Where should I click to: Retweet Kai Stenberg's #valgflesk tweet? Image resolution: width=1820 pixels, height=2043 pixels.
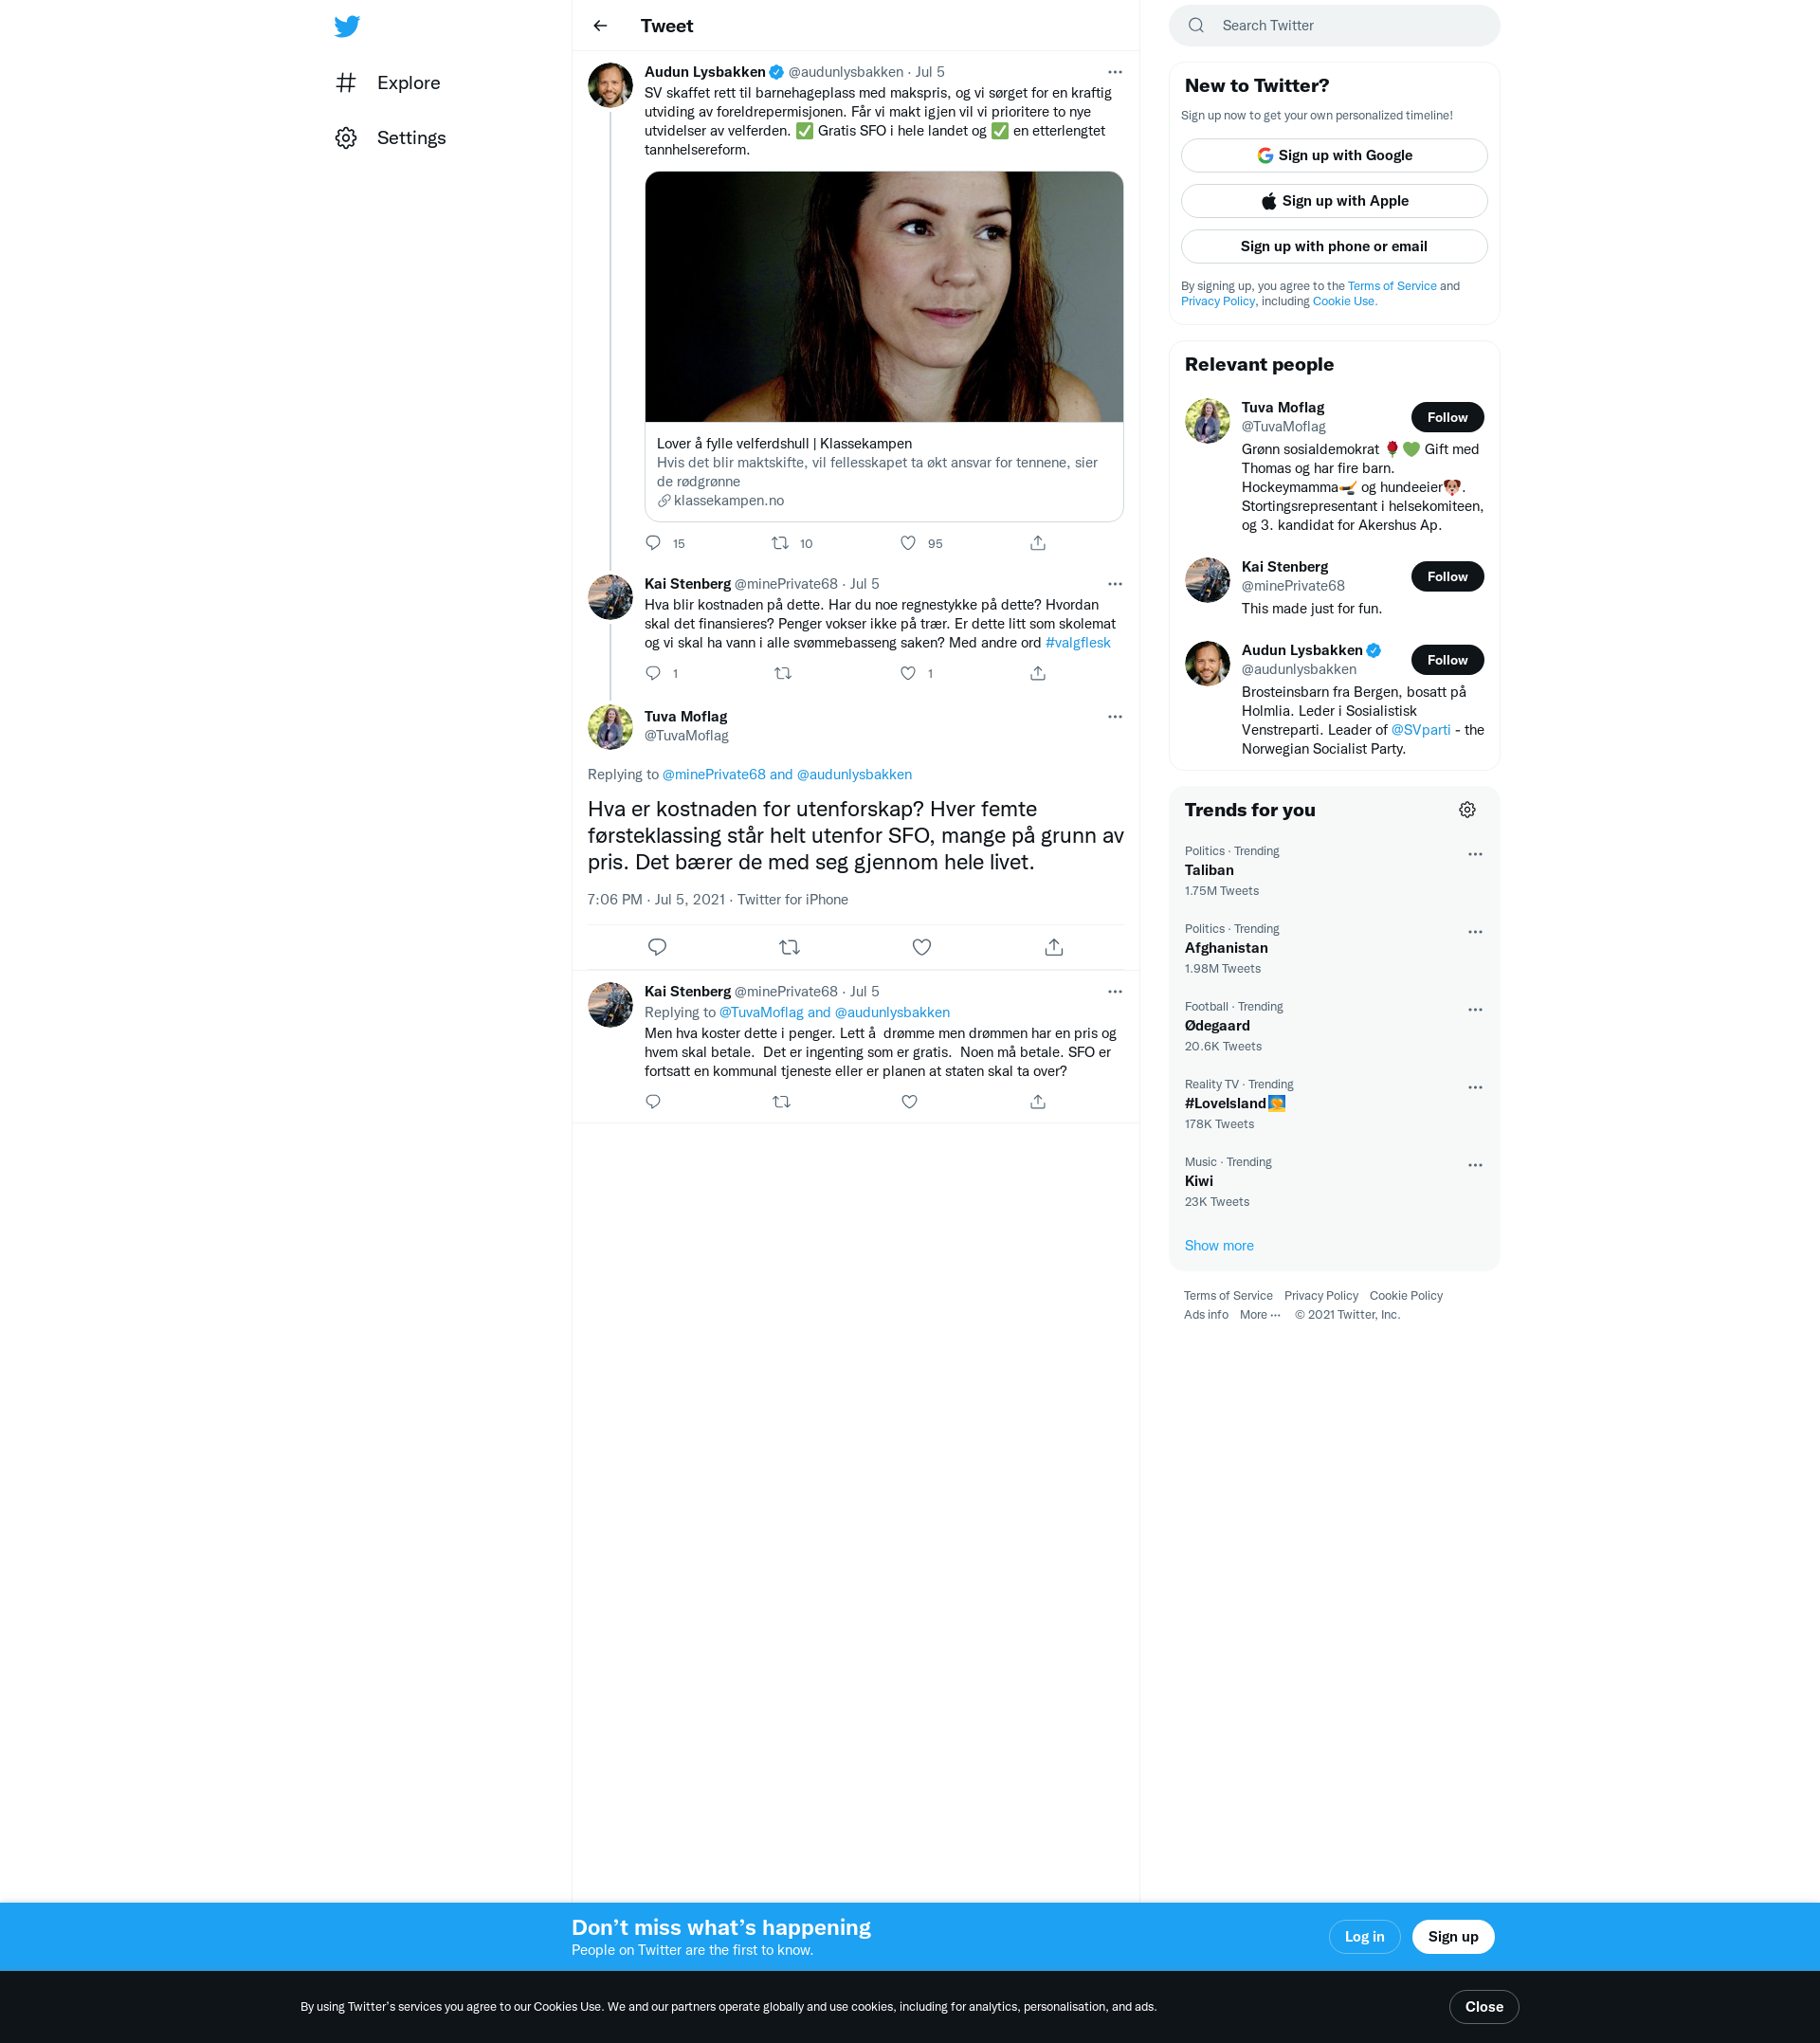coord(783,673)
